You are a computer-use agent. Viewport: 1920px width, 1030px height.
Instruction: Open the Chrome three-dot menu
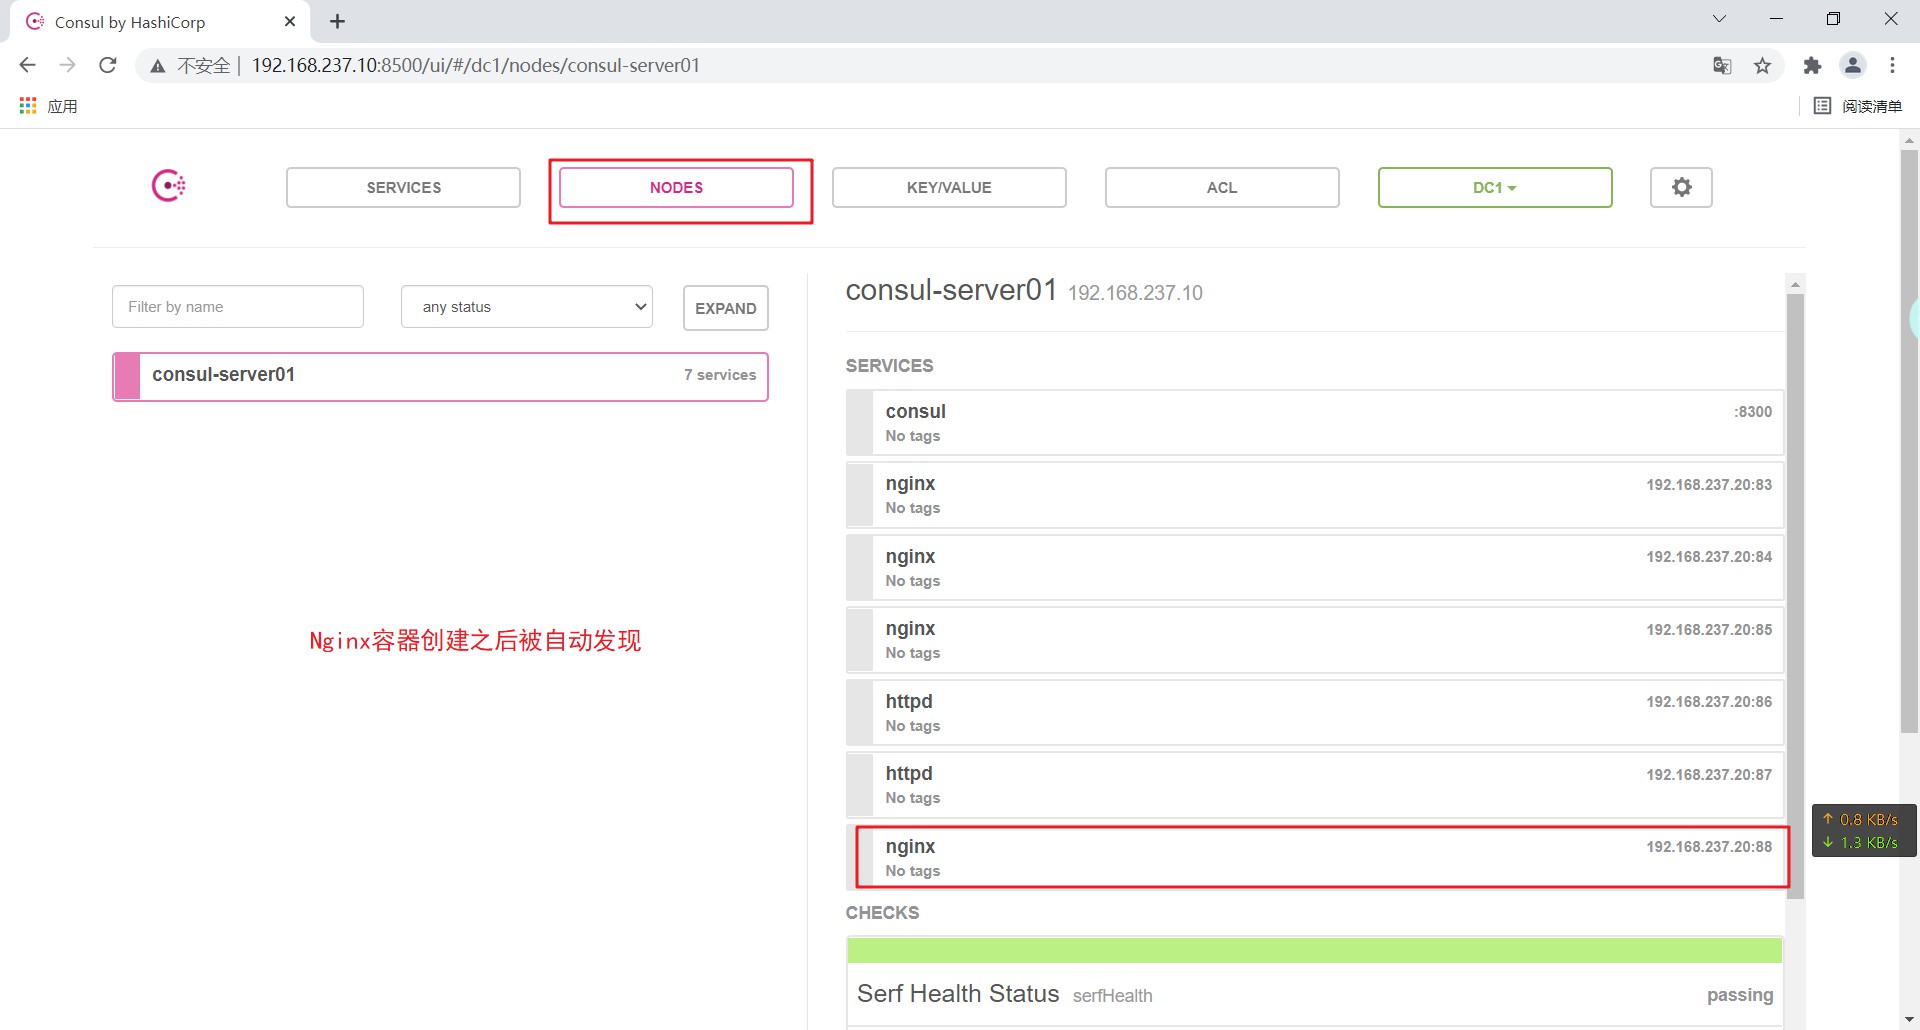pos(1892,65)
